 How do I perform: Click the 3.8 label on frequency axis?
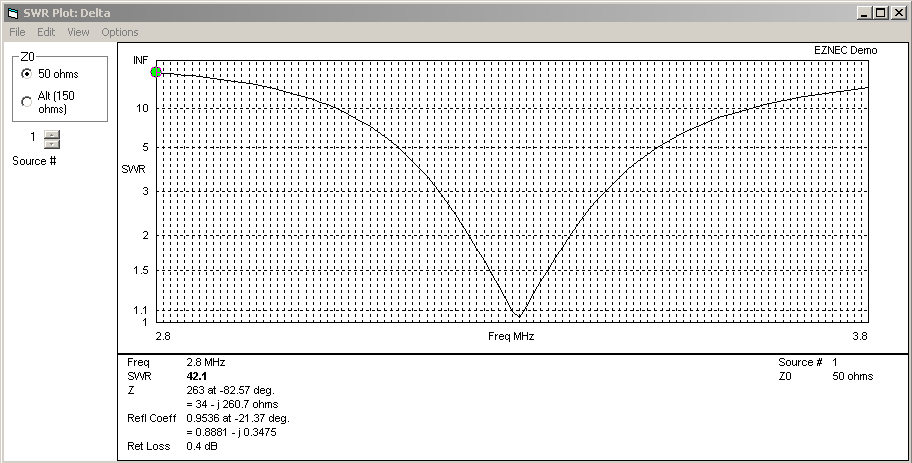coord(857,337)
